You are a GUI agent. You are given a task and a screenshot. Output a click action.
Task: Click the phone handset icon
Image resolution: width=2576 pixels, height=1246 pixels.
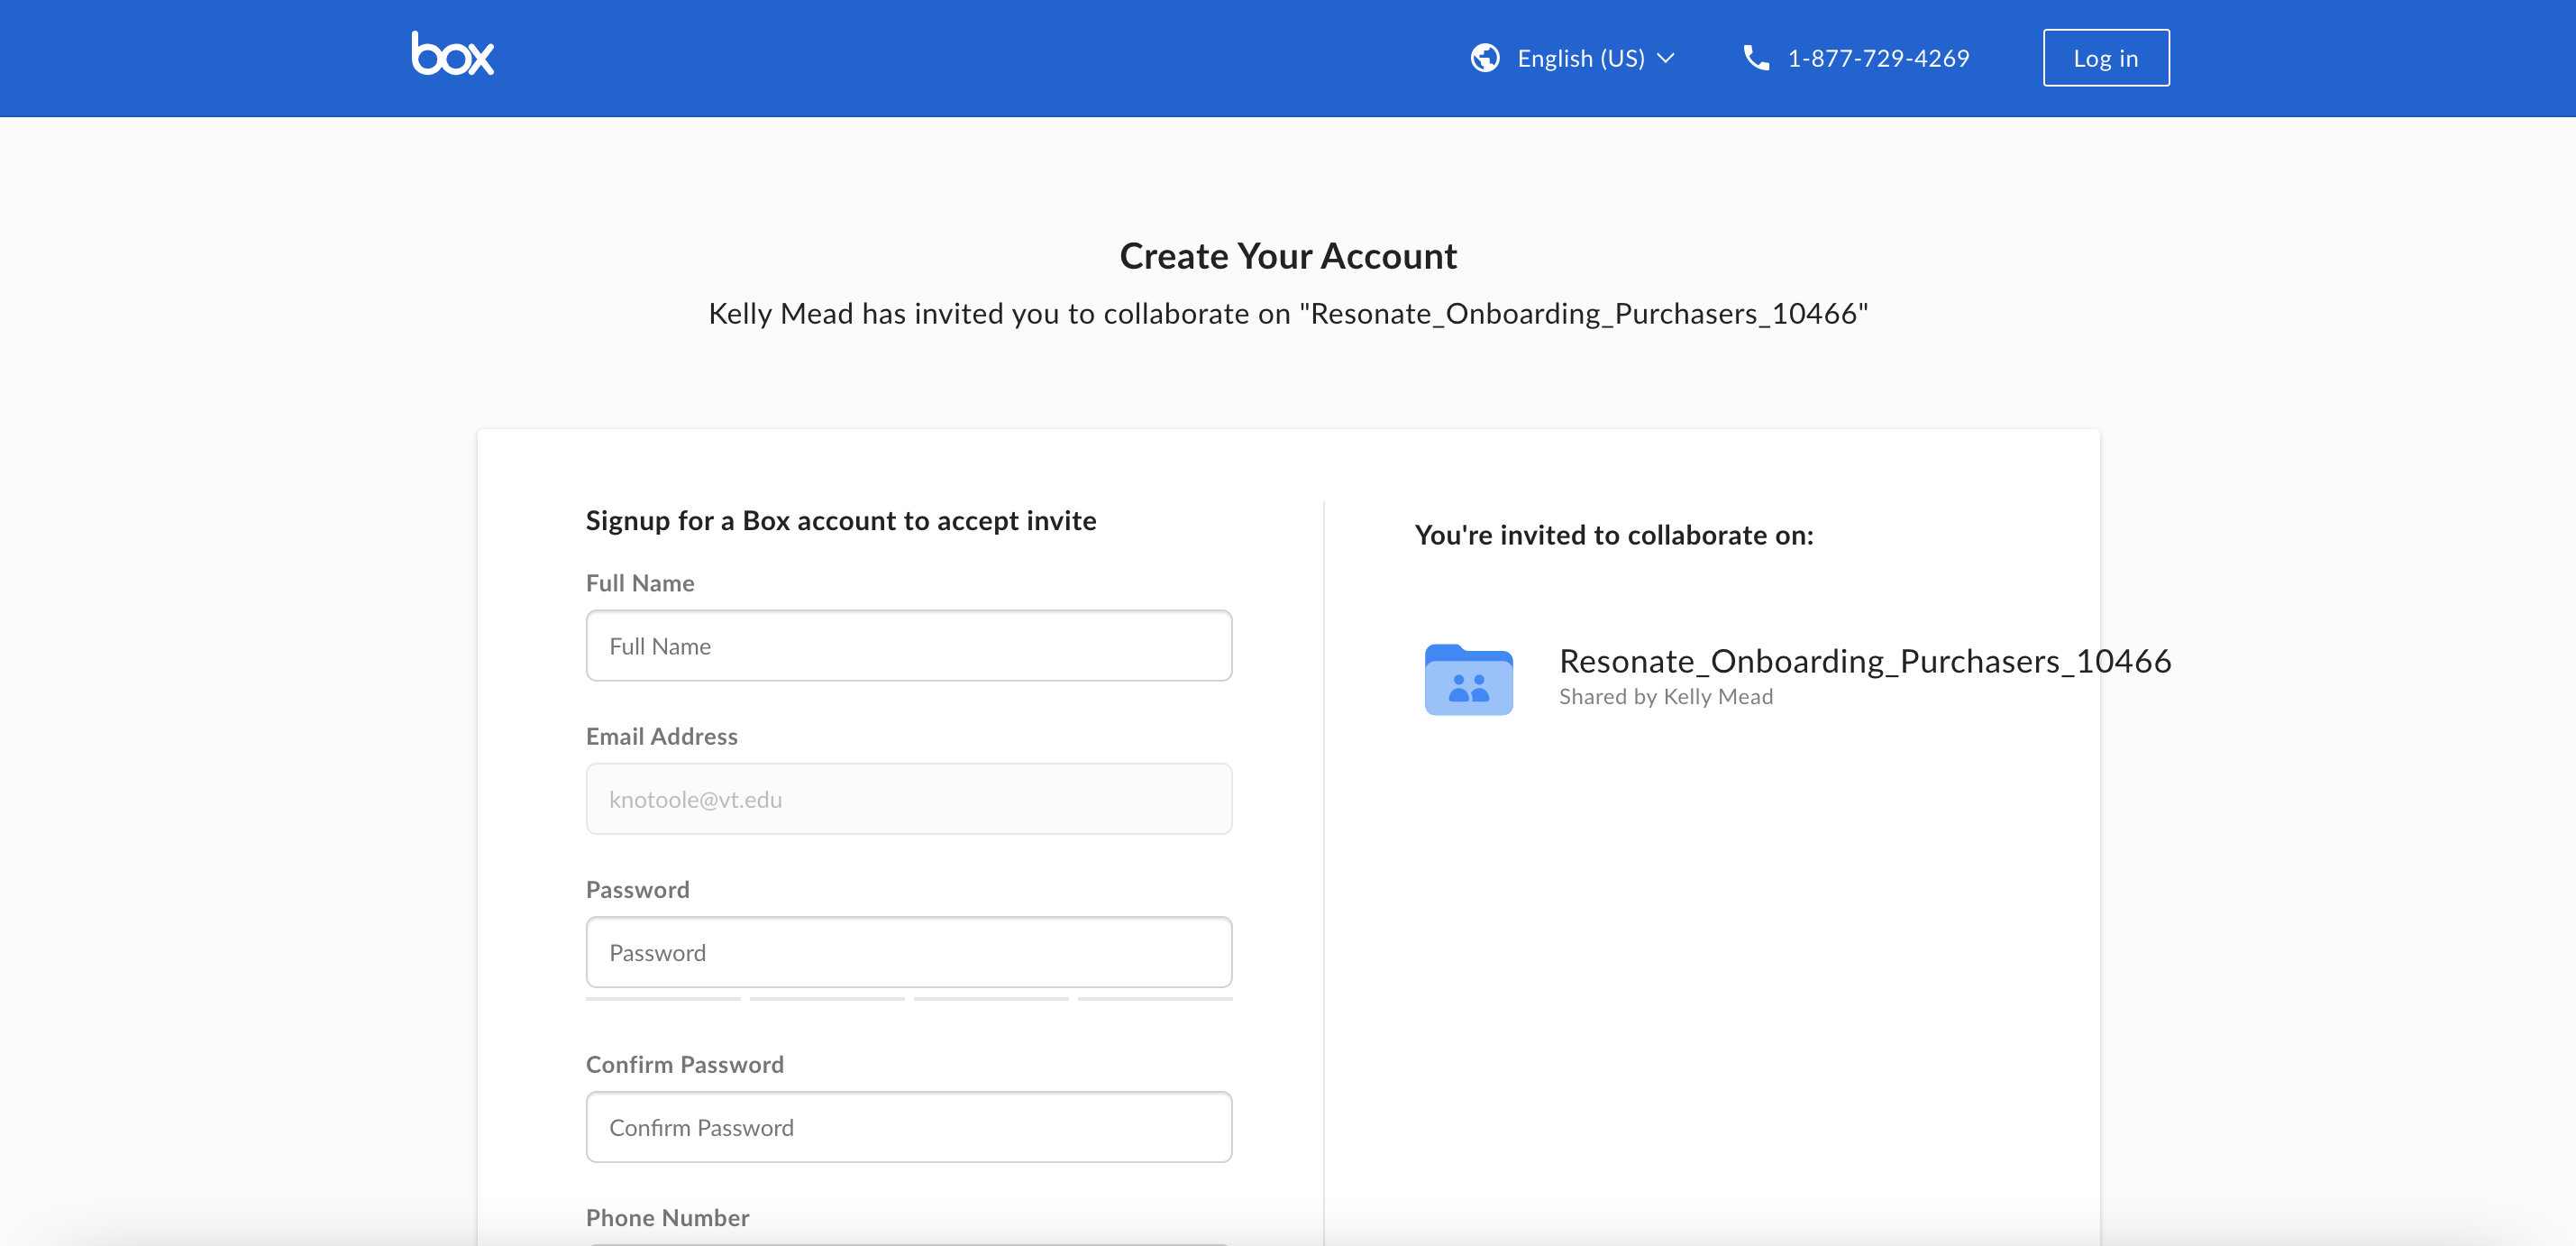pyautogui.click(x=1755, y=58)
